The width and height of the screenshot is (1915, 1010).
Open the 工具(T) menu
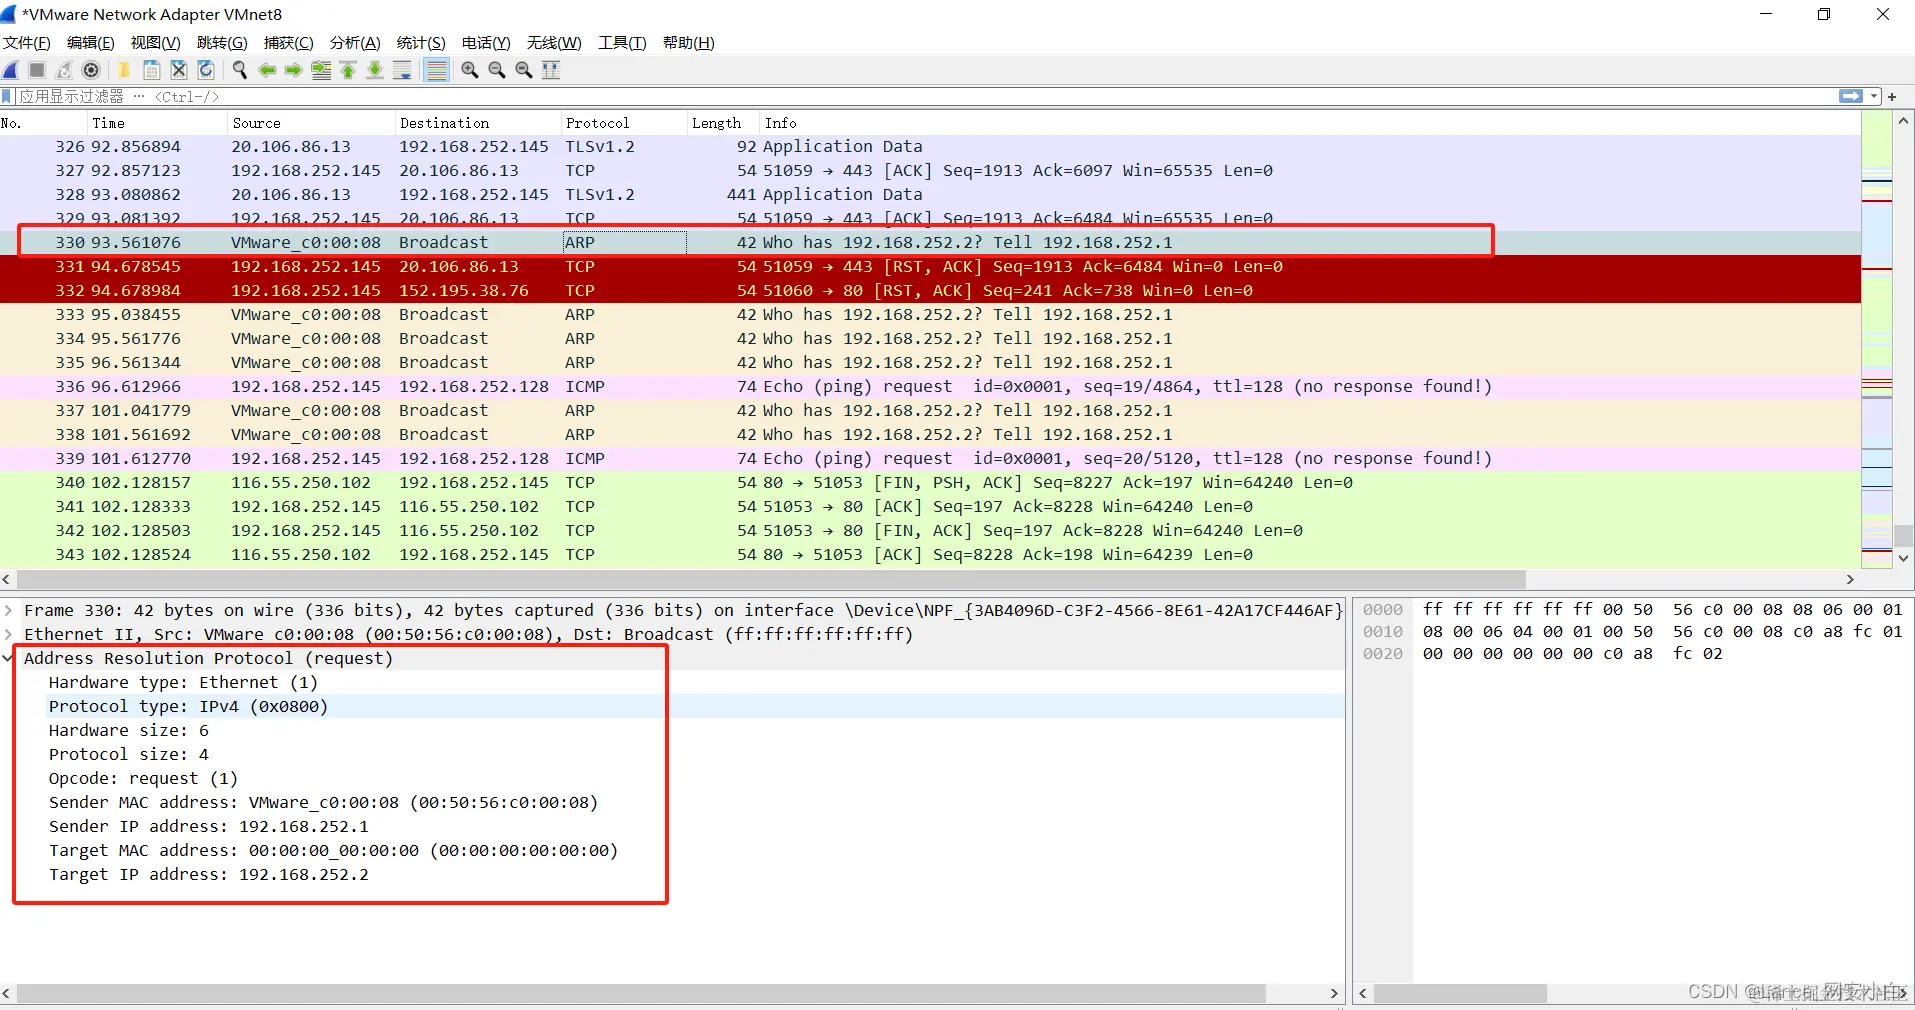[x=622, y=43]
